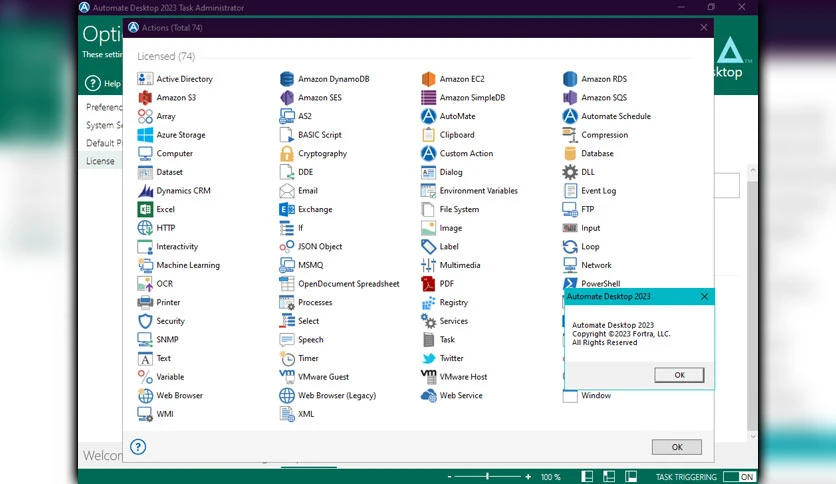The image size is (836, 484).
Task: Click the Automate Schedule label
Action: tap(616, 116)
